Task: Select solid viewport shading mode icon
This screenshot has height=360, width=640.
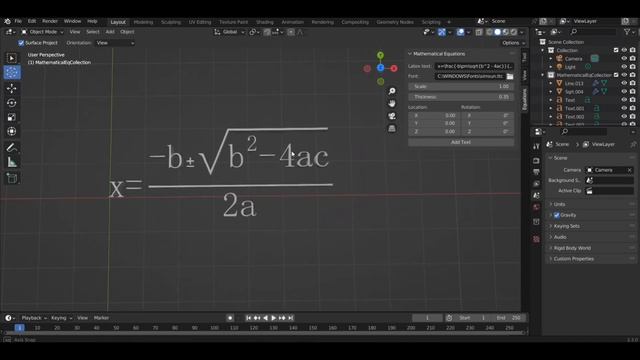Action: tap(498, 32)
